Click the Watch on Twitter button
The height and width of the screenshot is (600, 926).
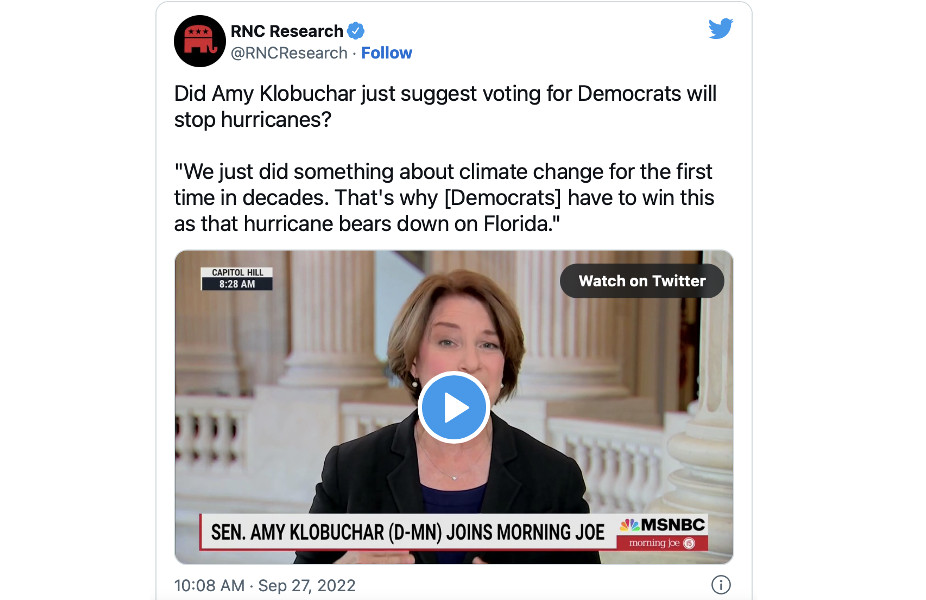pos(642,281)
